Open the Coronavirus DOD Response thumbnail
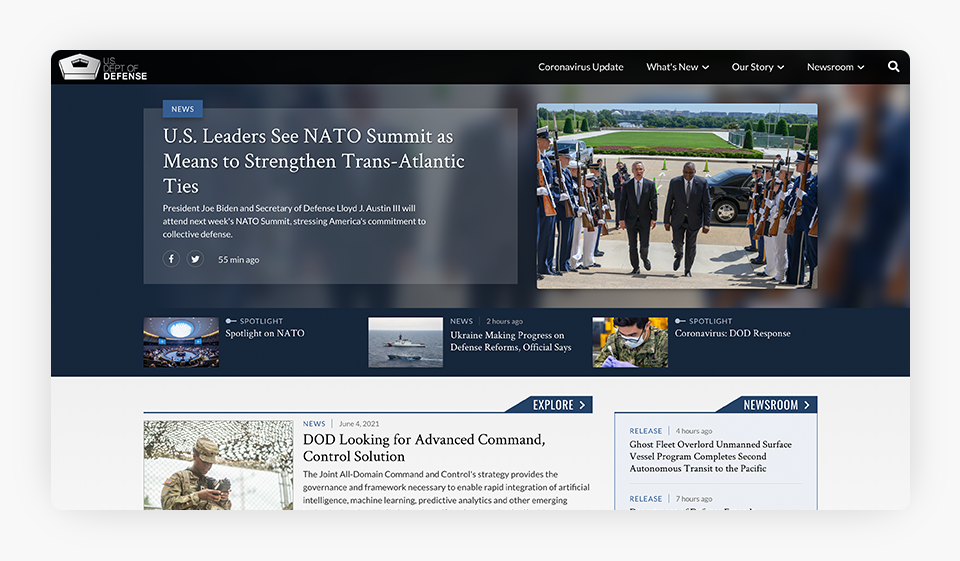960x561 pixels. pyautogui.click(x=630, y=342)
